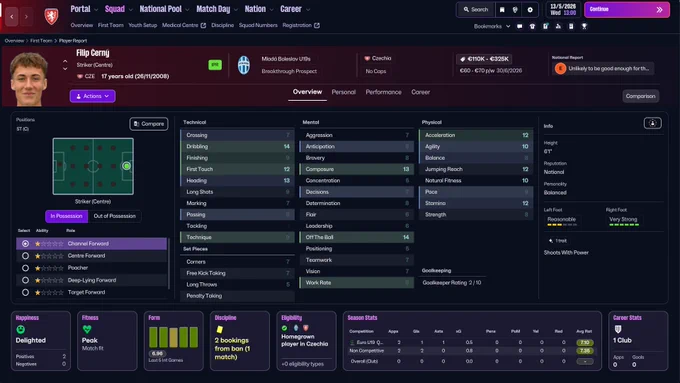Click the Compare button
The height and width of the screenshot is (383, 680).
[x=149, y=124]
